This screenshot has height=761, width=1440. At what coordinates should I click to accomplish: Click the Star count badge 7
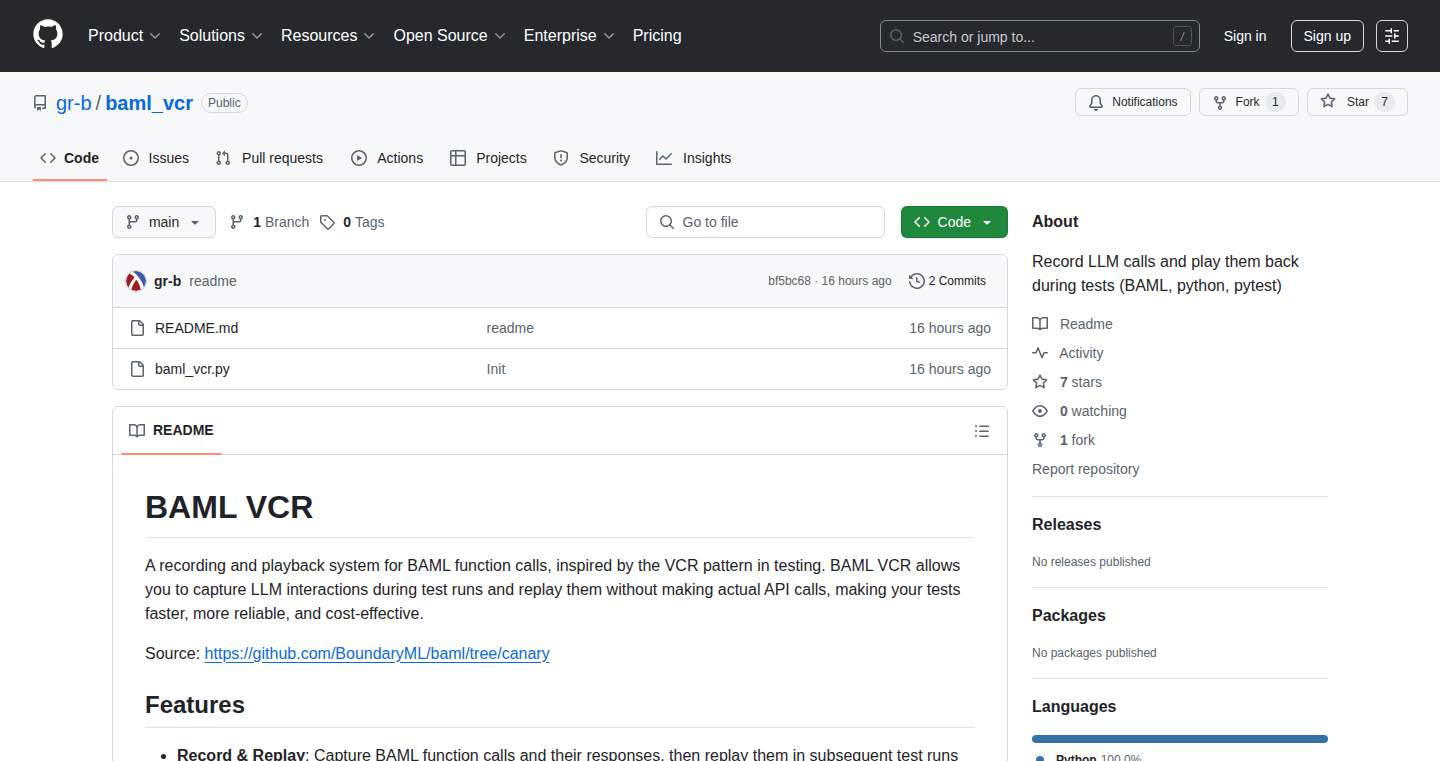click(x=1384, y=102)
